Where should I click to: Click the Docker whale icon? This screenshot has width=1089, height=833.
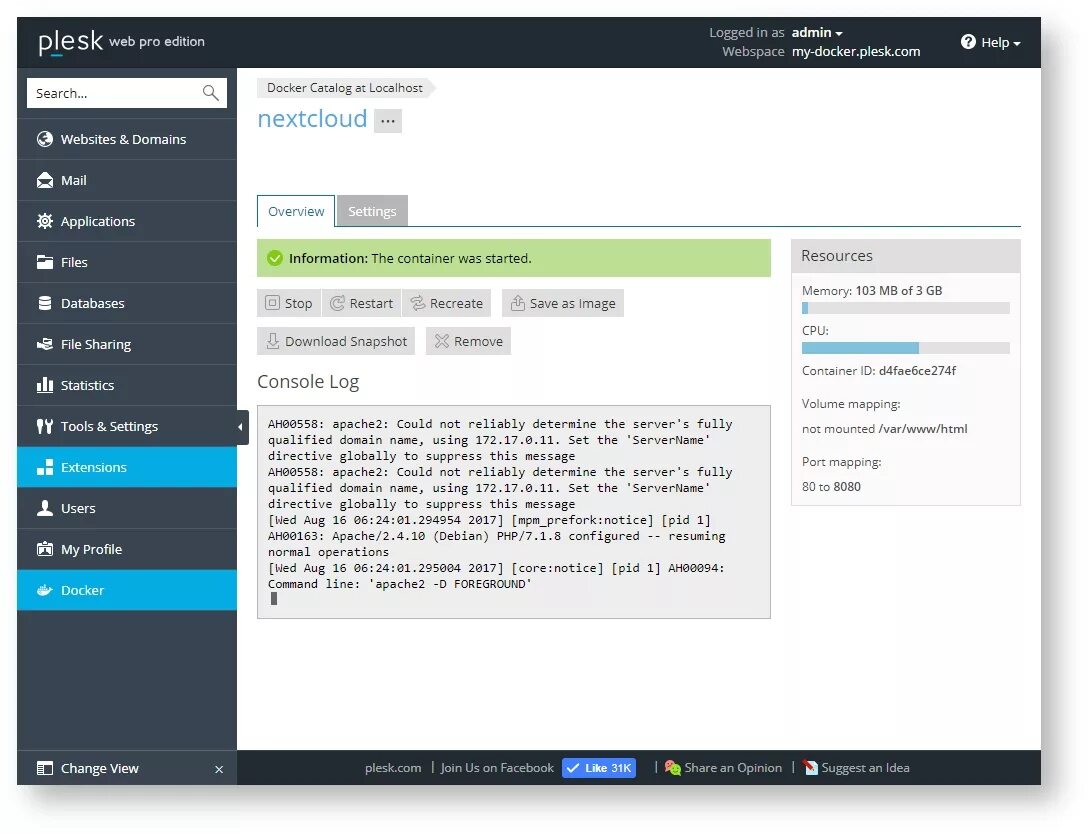tap(45, 590)
